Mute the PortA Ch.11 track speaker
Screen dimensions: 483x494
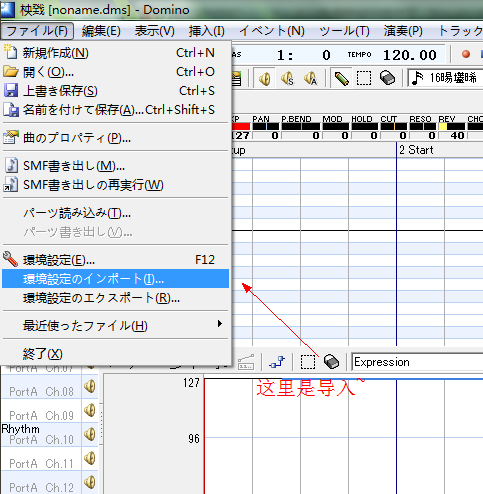coord(90,458)
